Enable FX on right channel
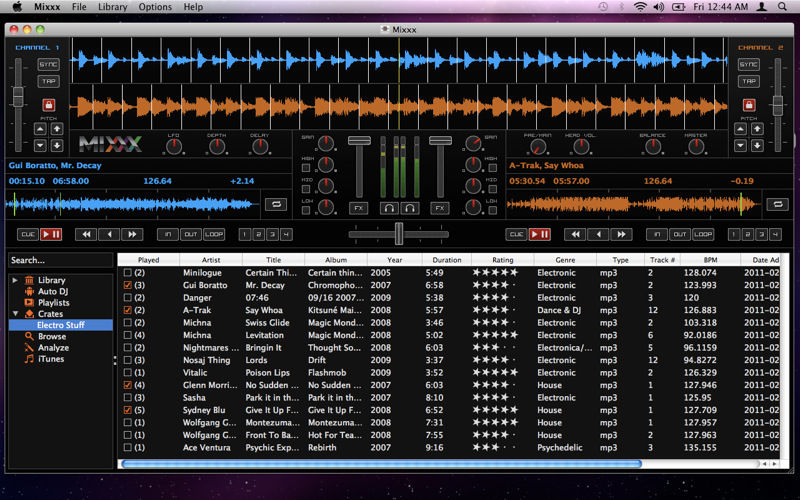This screenshot has height=500, width=800. [x=440, y=208]
